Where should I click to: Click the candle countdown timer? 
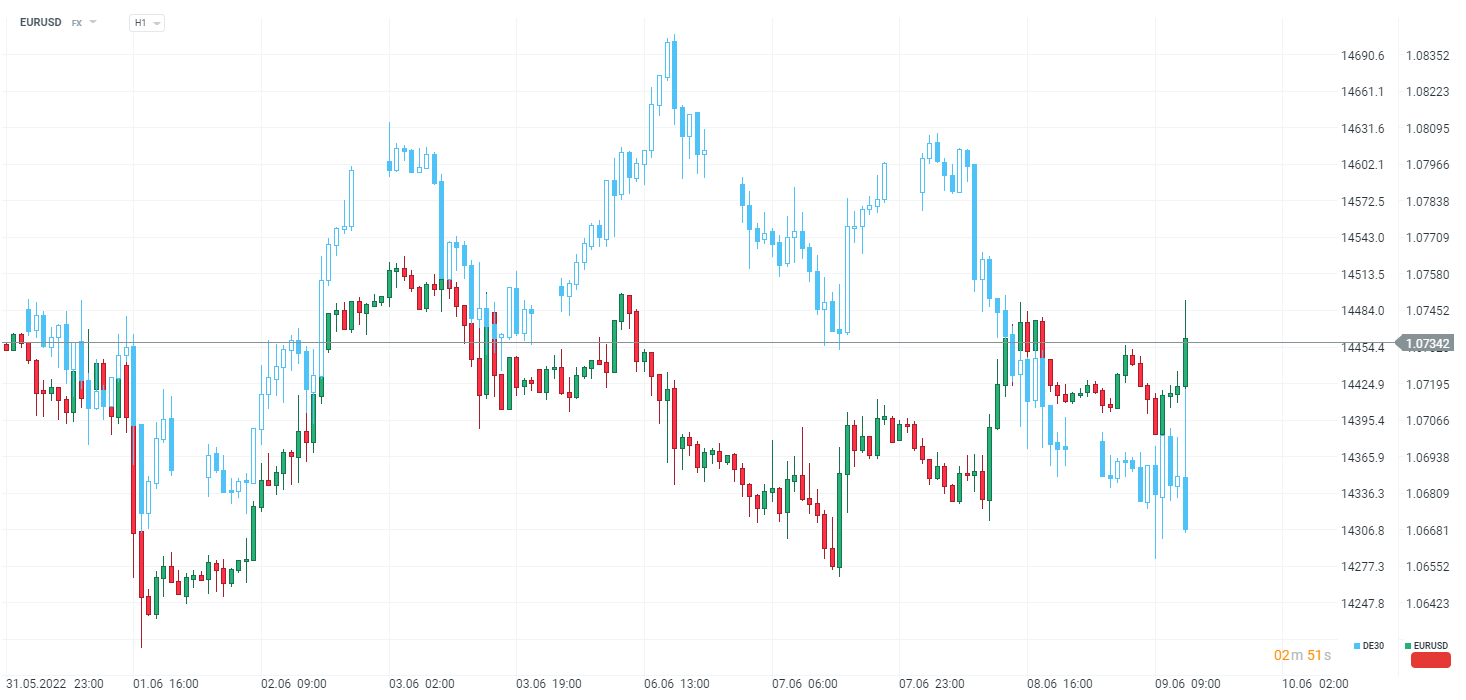point(1298,655)
